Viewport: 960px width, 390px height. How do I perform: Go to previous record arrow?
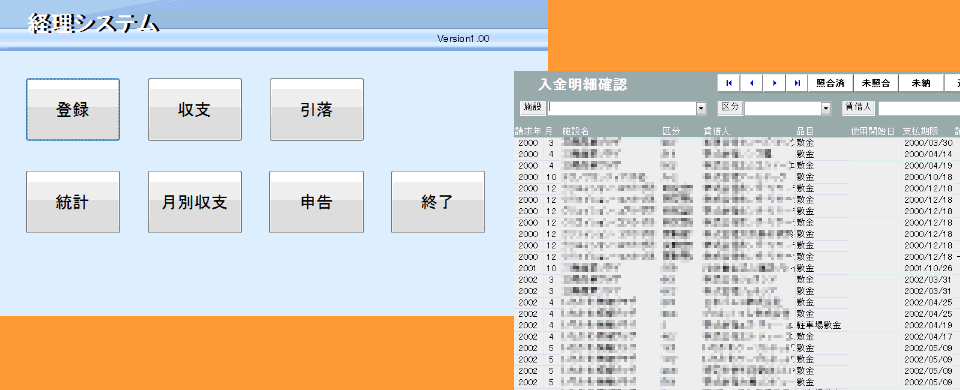(751, 83)
